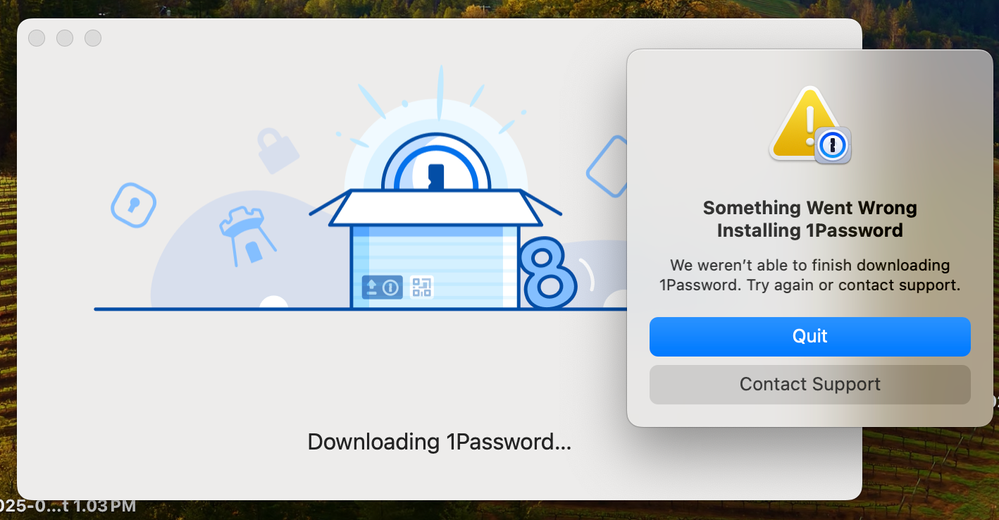The image size is (999, 520).
Task: Click the 1Password badge on the warning icon
Action: pyautogui.click(x=833, y=146)
